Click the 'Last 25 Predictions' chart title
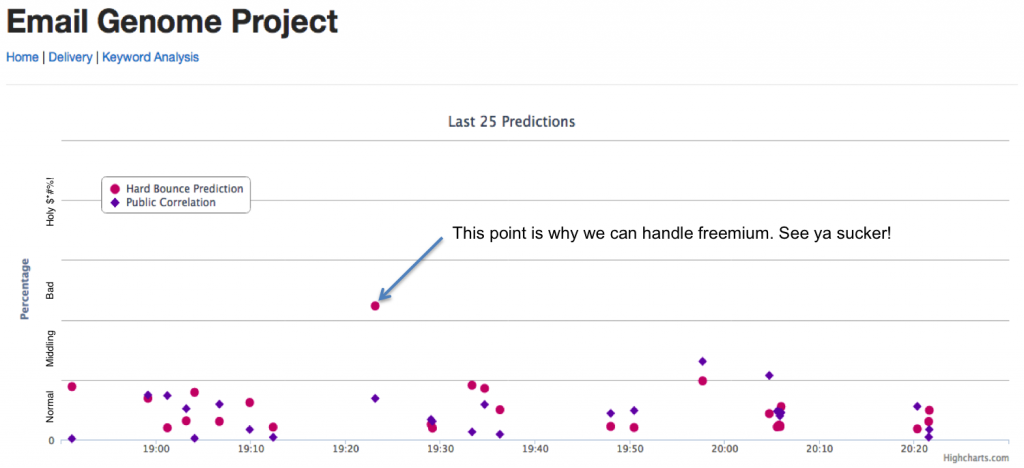The width and height of the screenshot is (1024, 468). tap(511, 122)
